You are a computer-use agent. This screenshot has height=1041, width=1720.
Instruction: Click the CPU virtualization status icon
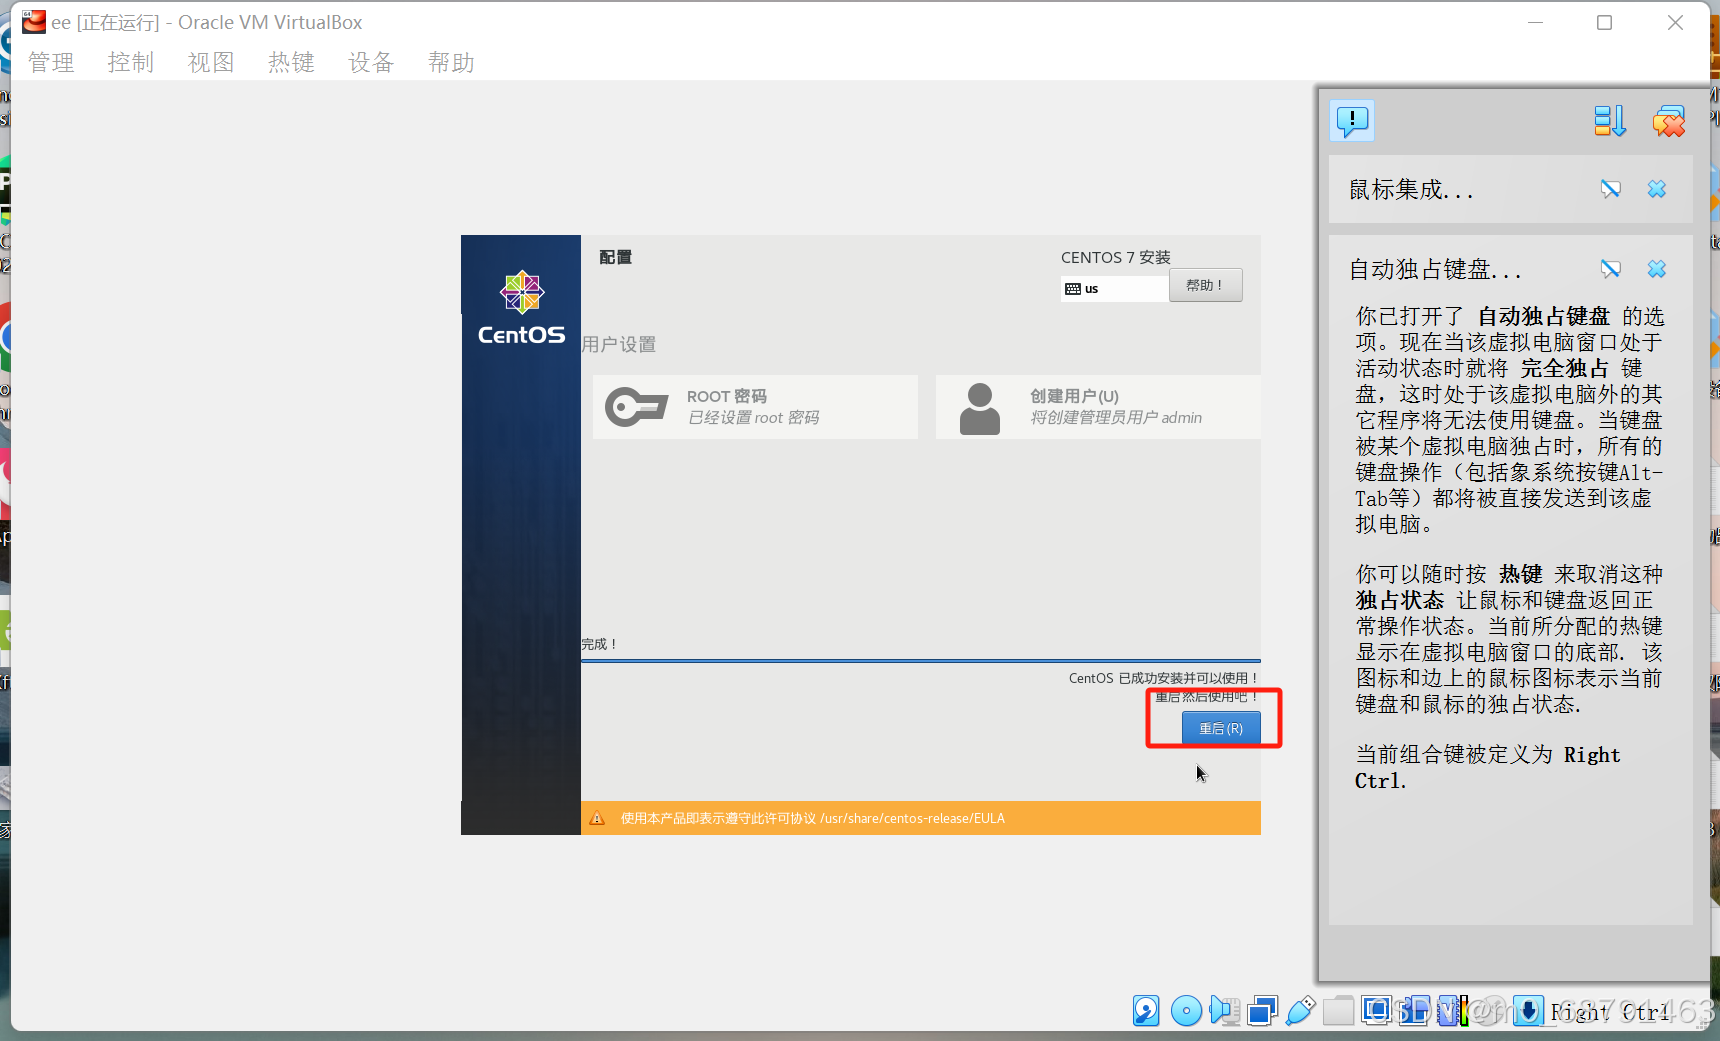coord(1450,1011)
